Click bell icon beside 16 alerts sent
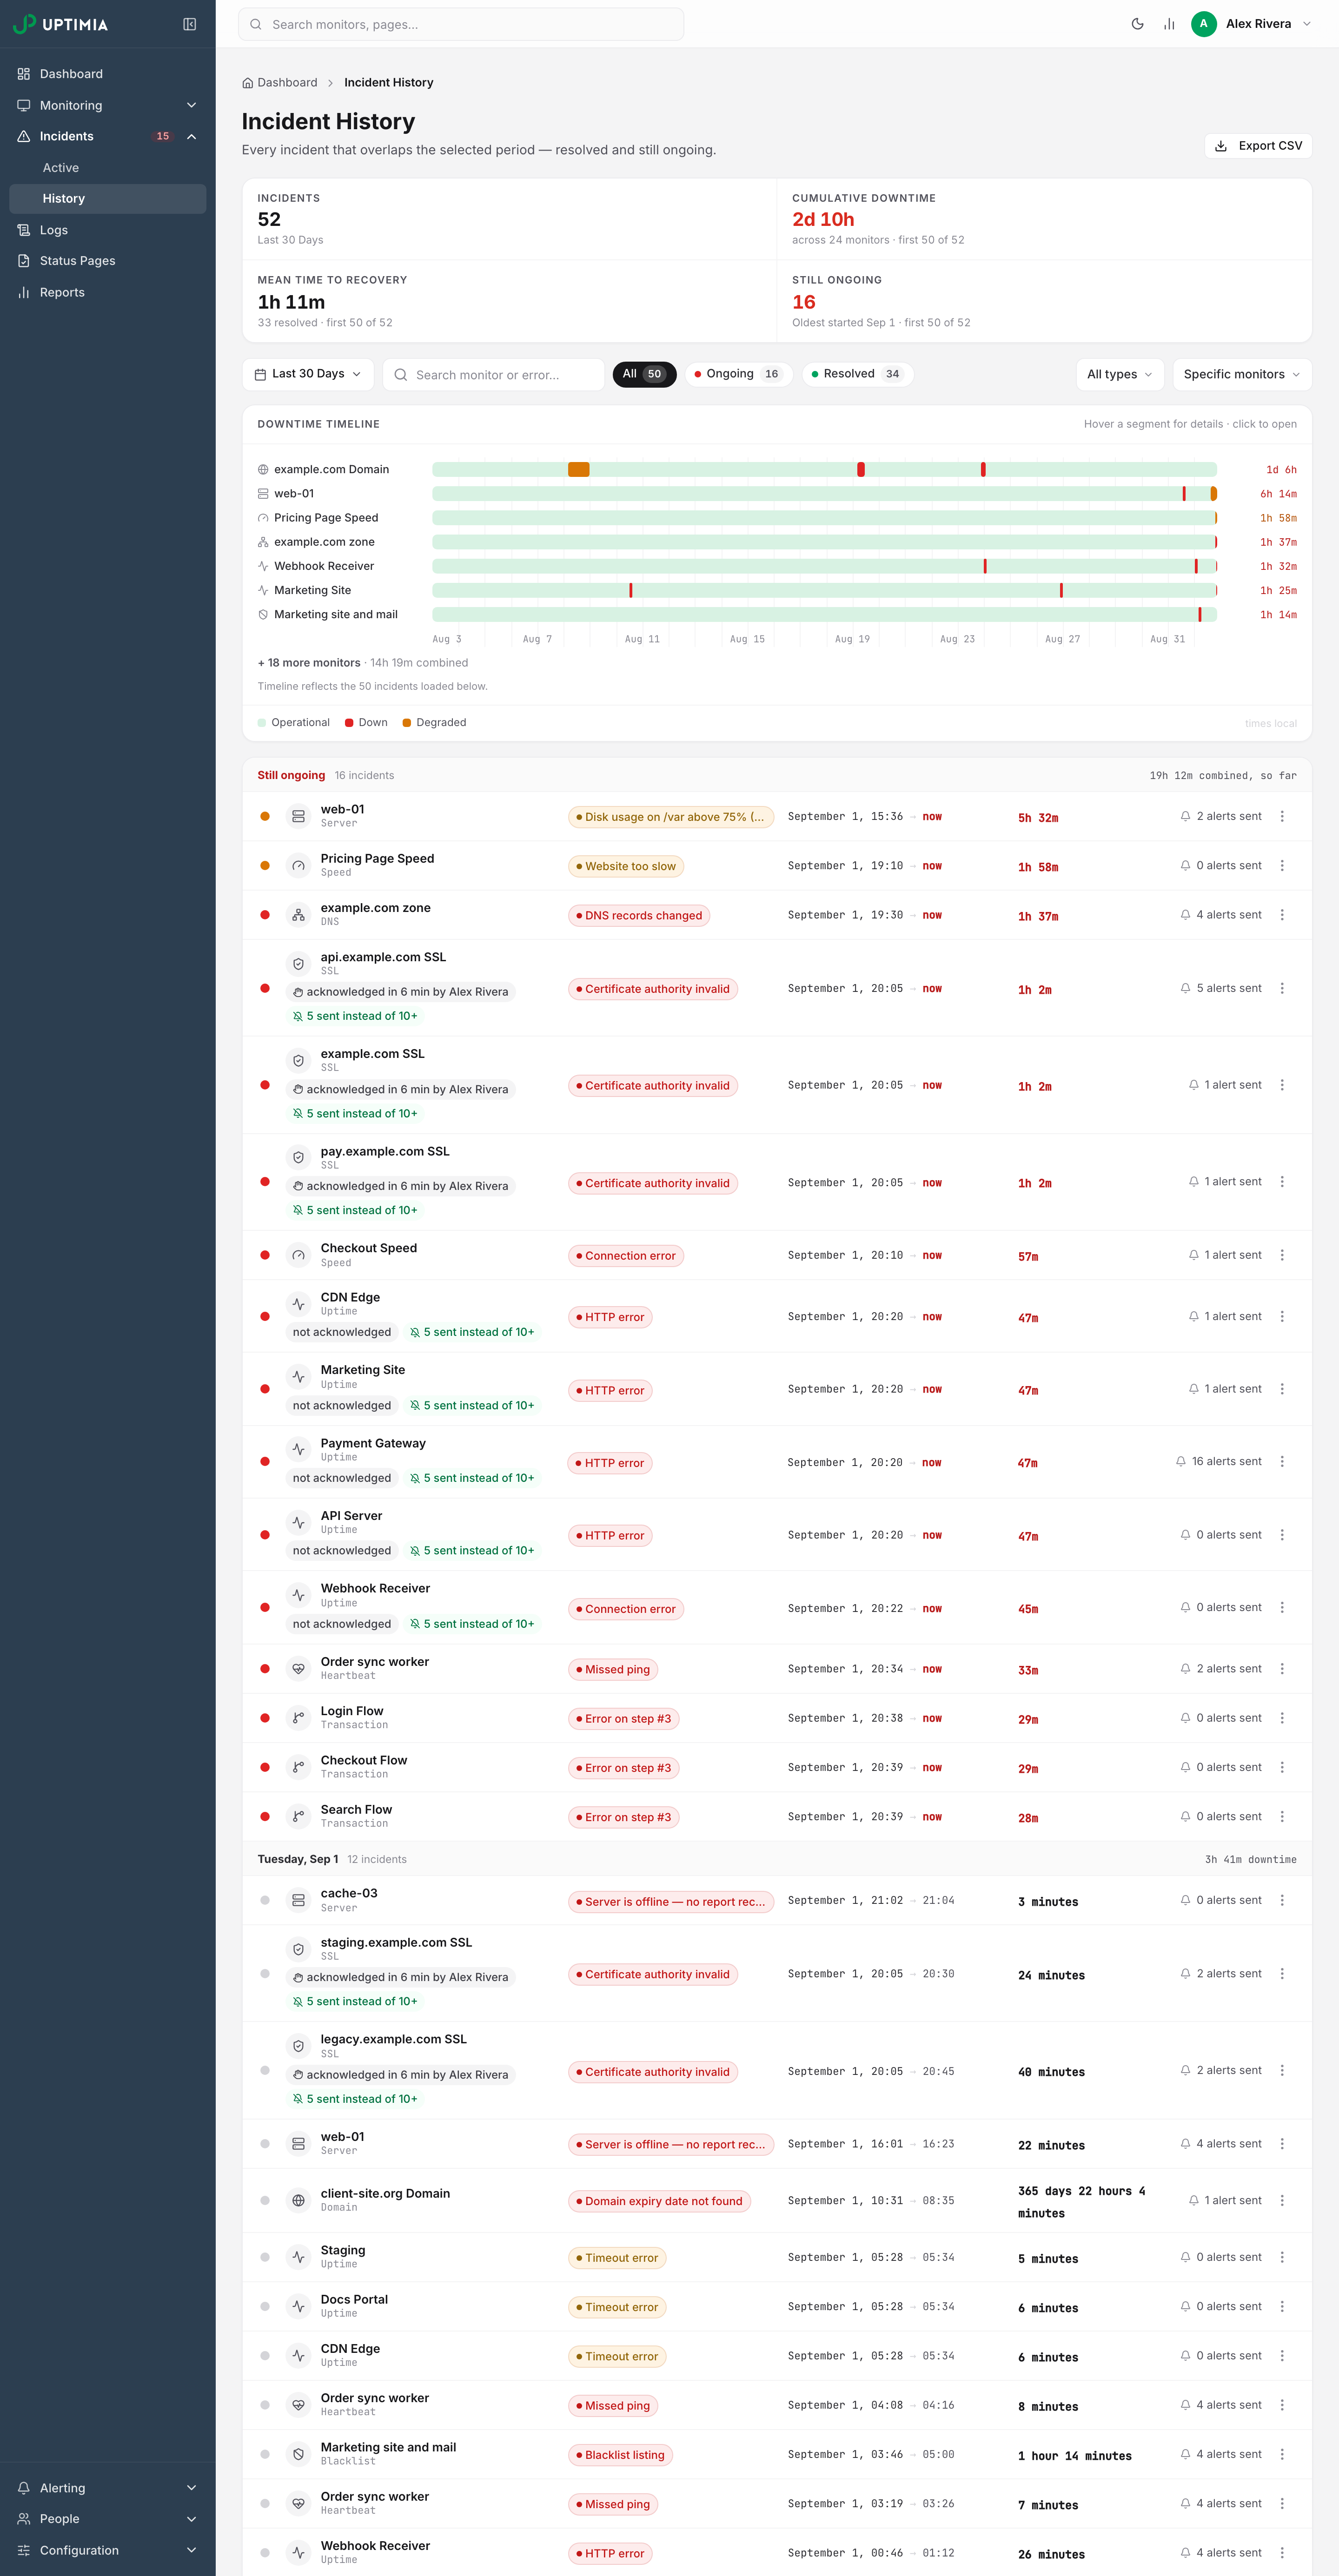The width and height of the screenshot is (1339, 2576). (x=1181, y=1462)
